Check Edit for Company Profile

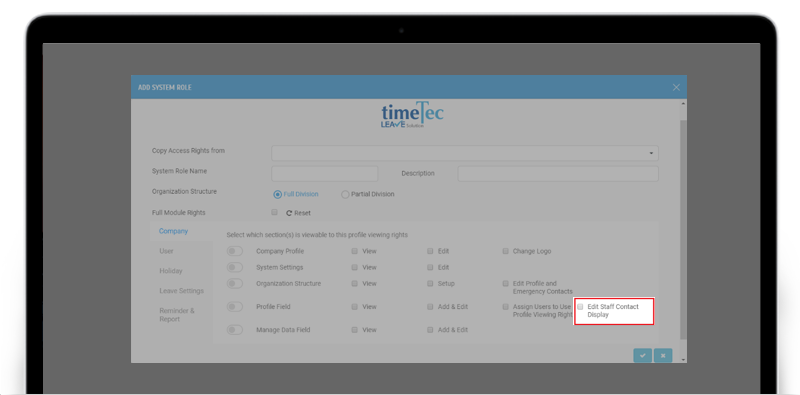[430, 251]
